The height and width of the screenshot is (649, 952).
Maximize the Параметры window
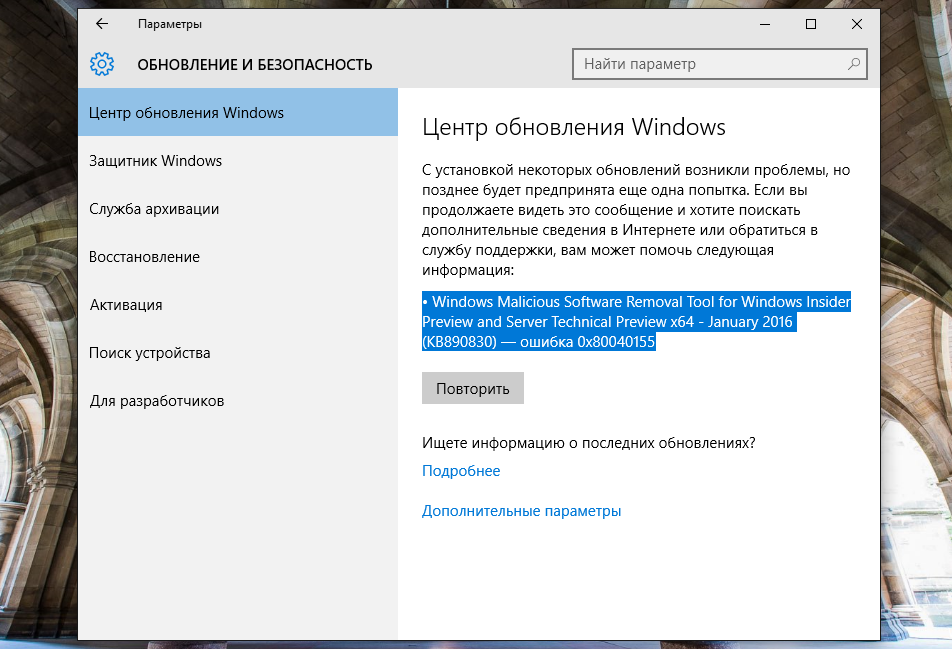point(811,24)
